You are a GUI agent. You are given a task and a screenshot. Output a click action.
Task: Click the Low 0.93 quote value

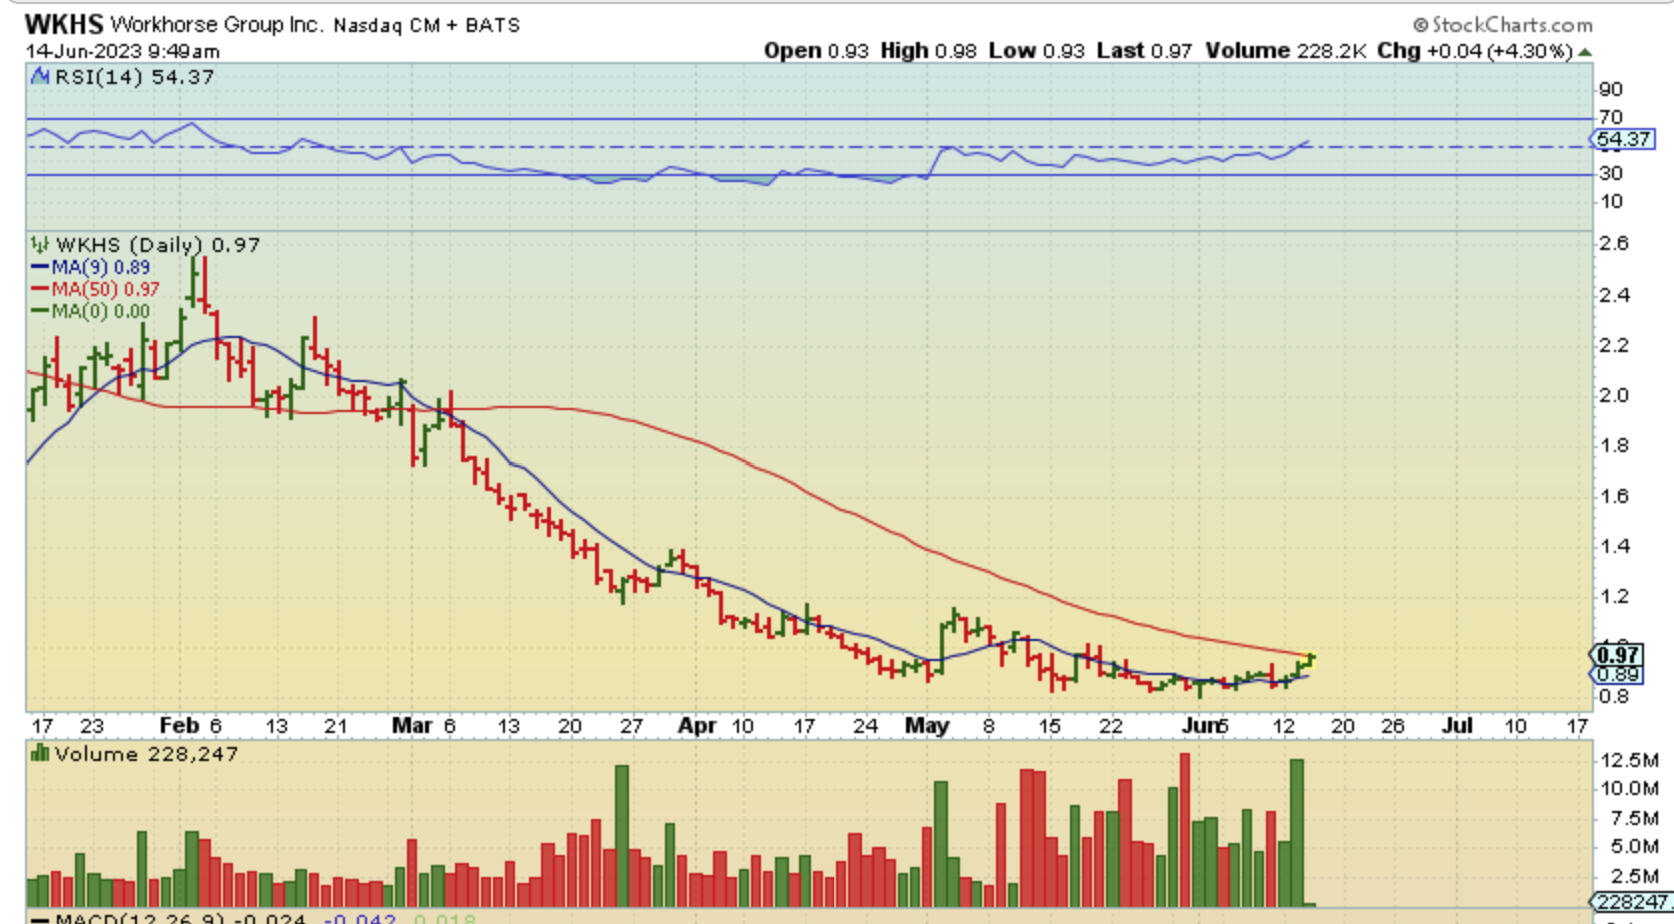tap(1036, 51)
